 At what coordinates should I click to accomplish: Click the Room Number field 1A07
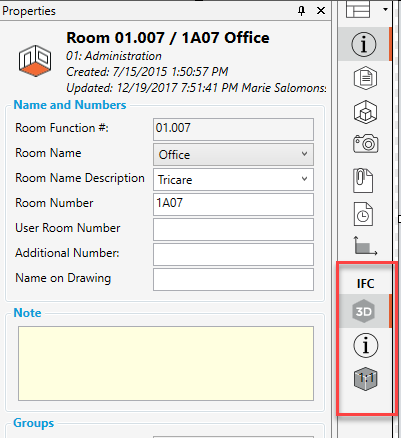[233, 204]
